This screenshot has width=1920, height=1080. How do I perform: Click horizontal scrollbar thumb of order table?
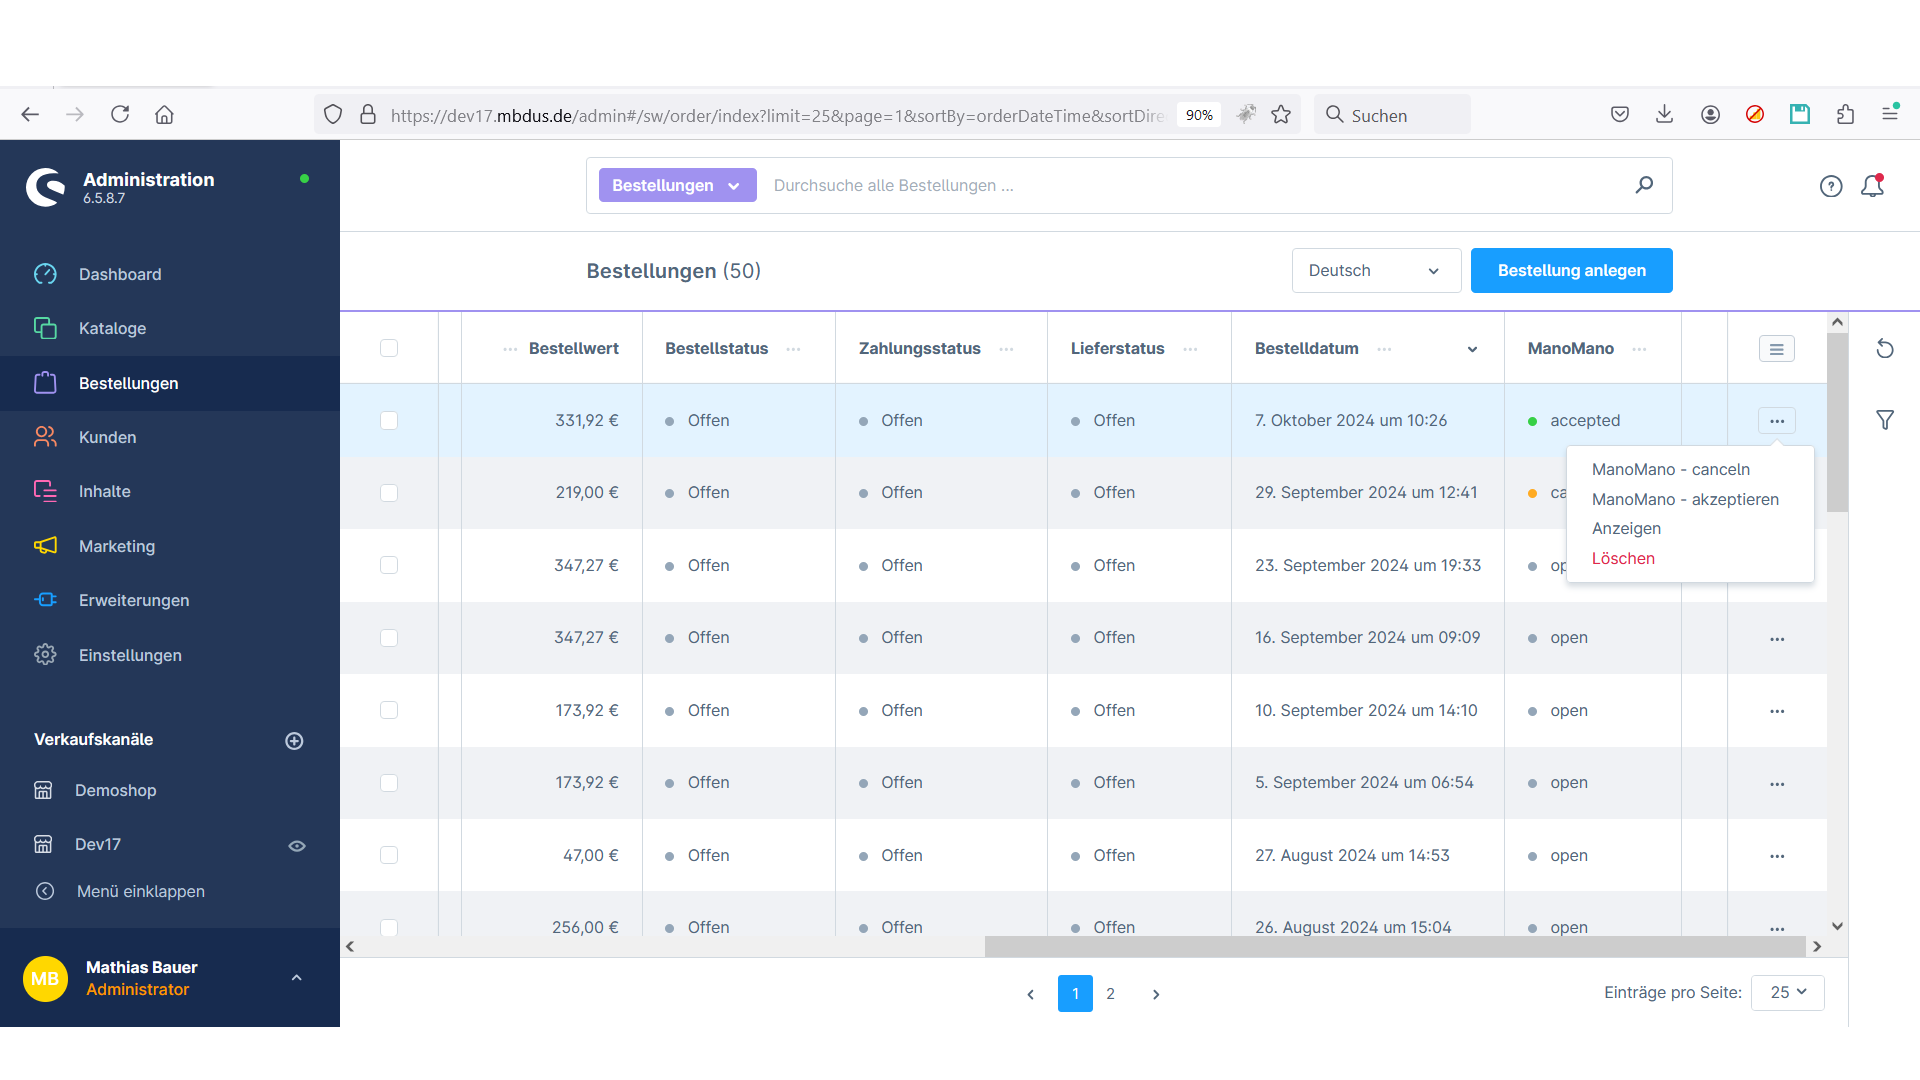[x=1395, y=946]
